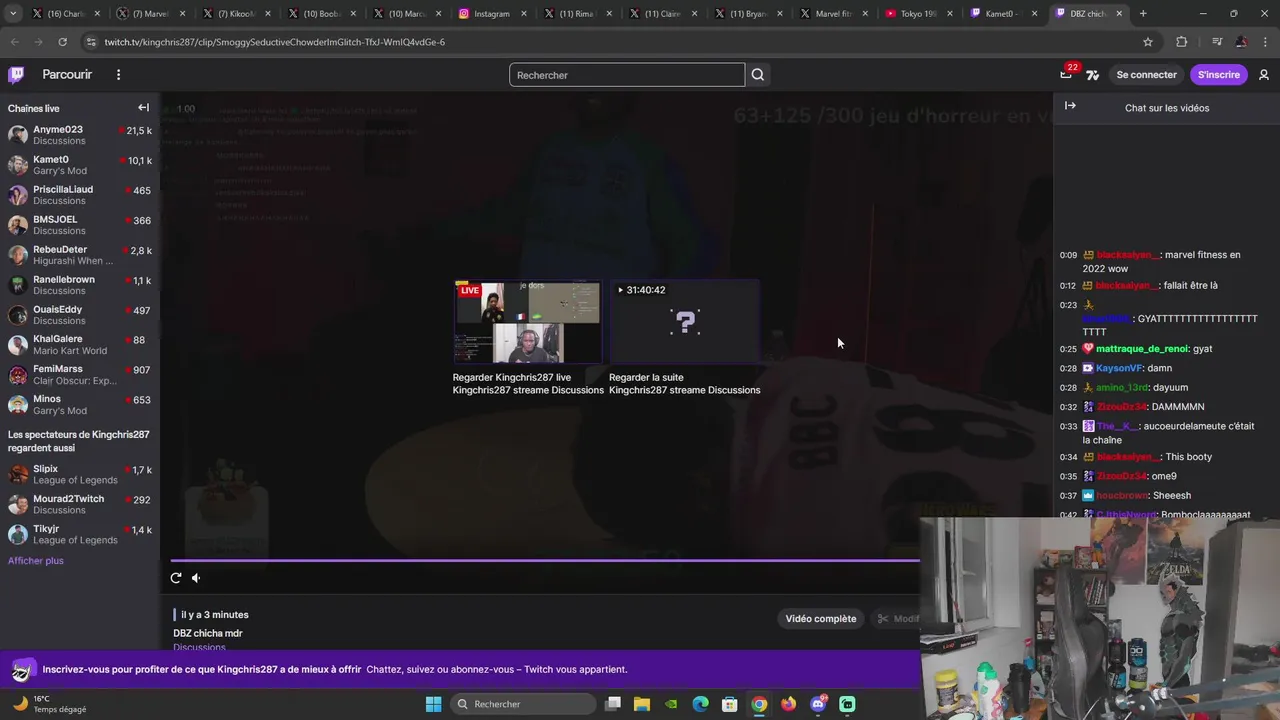Open Kamet0 channel in sidebar

pos(80,165)
